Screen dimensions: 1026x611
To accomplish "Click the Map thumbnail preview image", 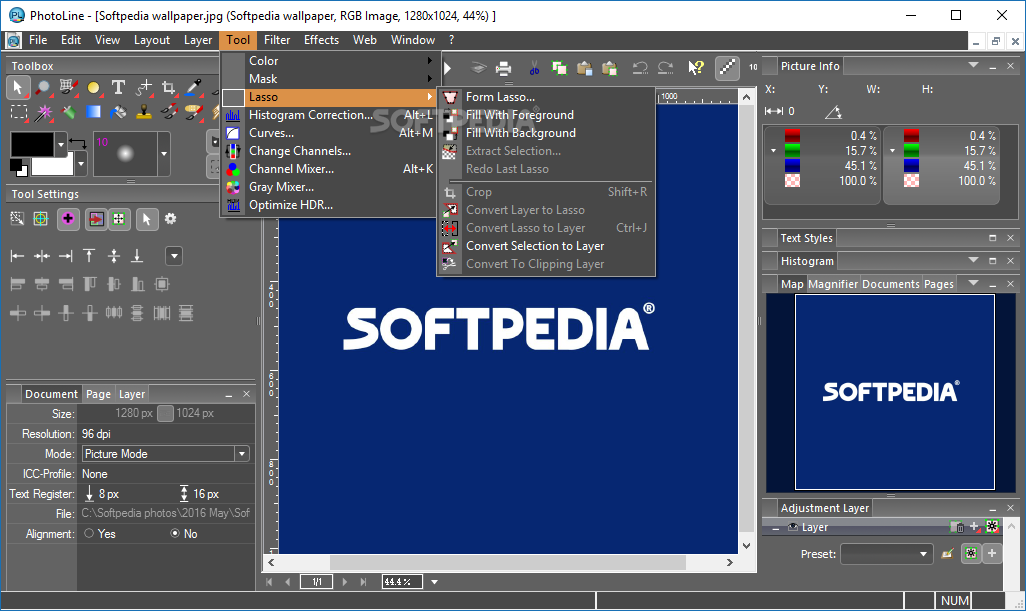I will tap(894, 392).
